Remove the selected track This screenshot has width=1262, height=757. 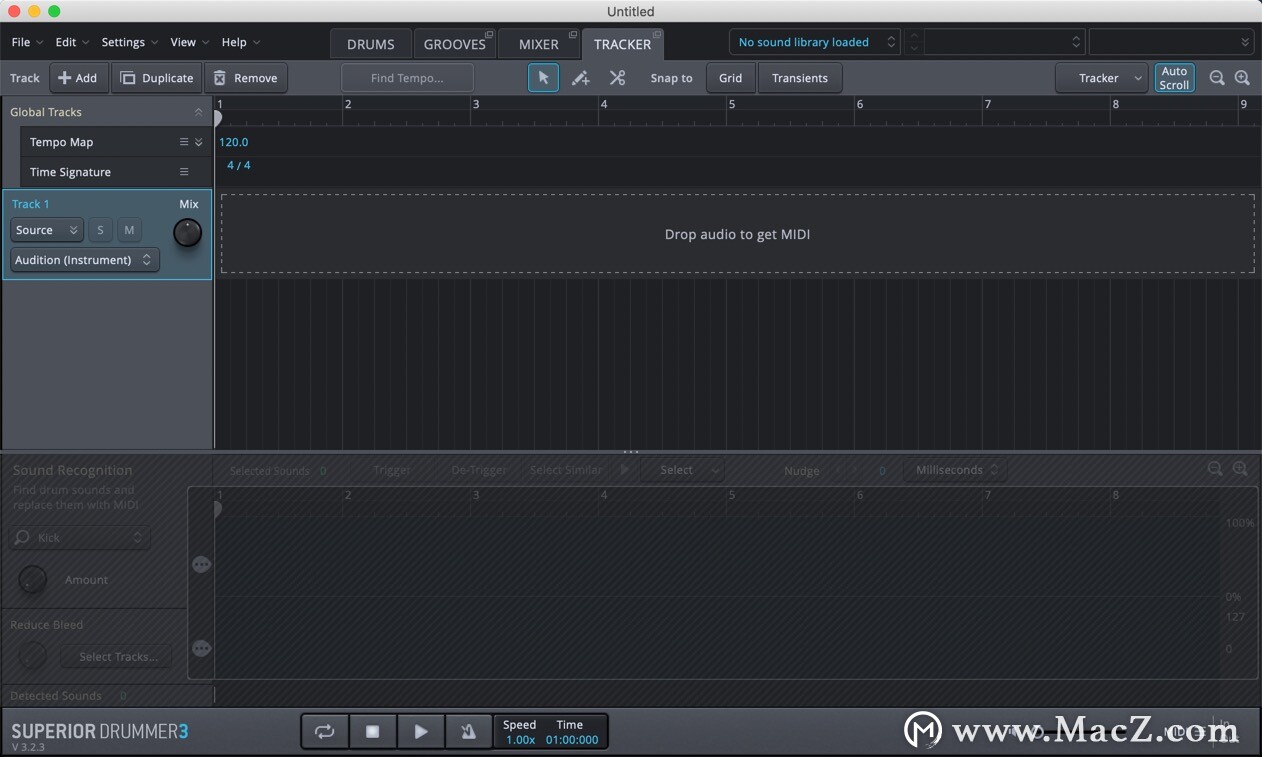coord(246,78)
